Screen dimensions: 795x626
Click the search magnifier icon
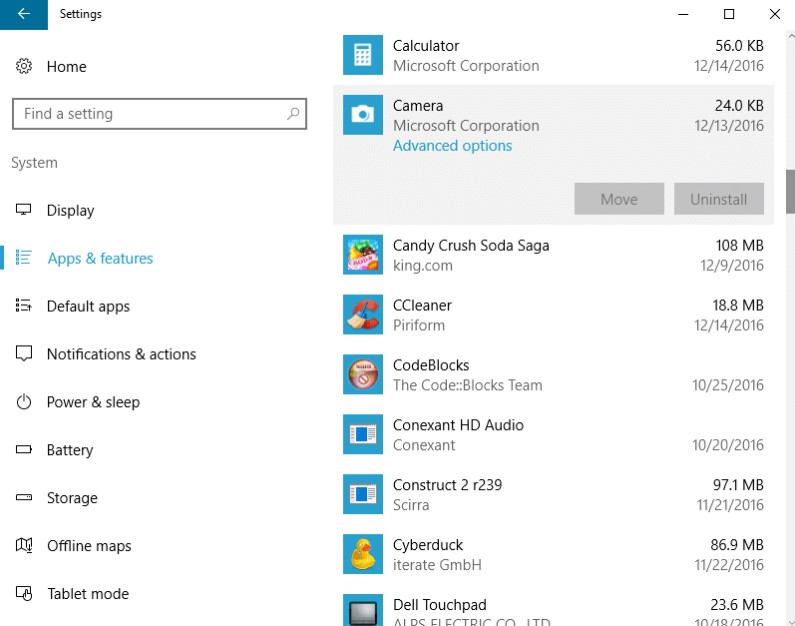293,114
